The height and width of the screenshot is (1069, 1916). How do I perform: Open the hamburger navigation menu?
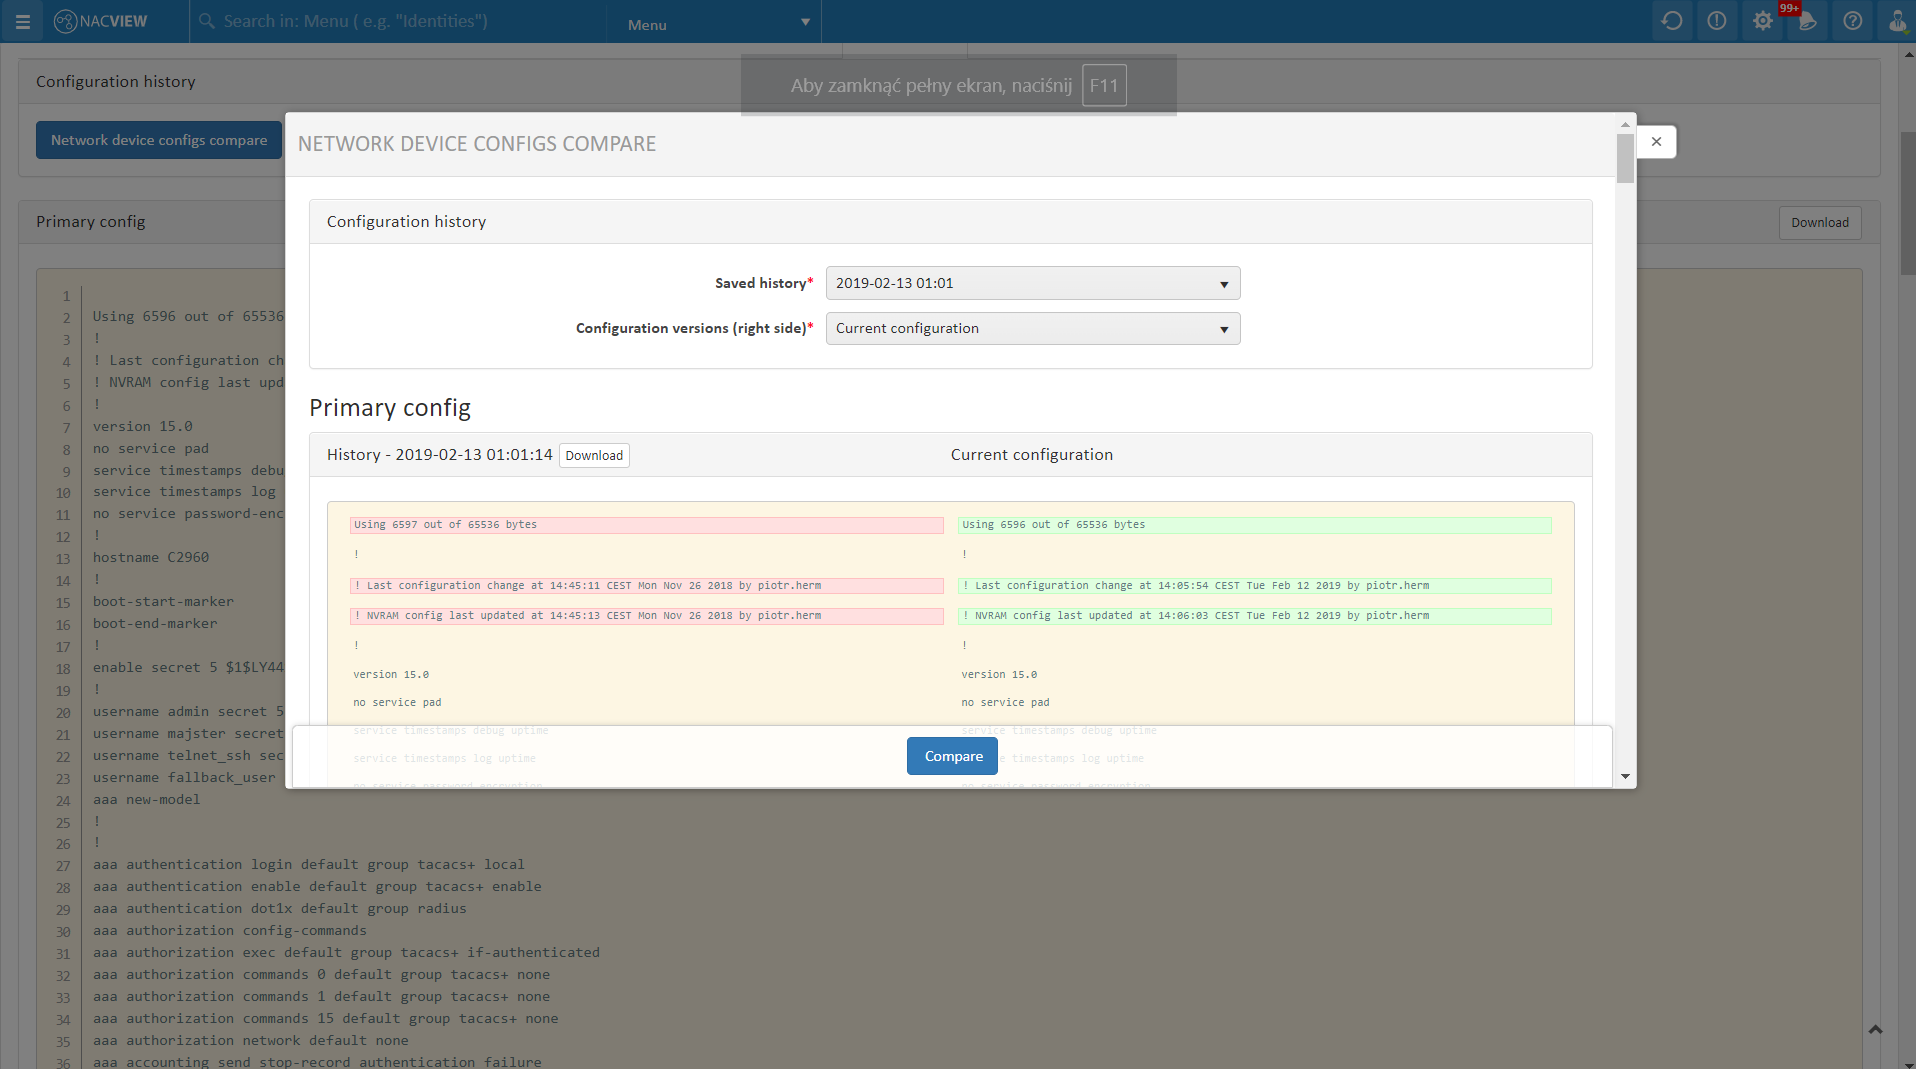click(22, 21)
